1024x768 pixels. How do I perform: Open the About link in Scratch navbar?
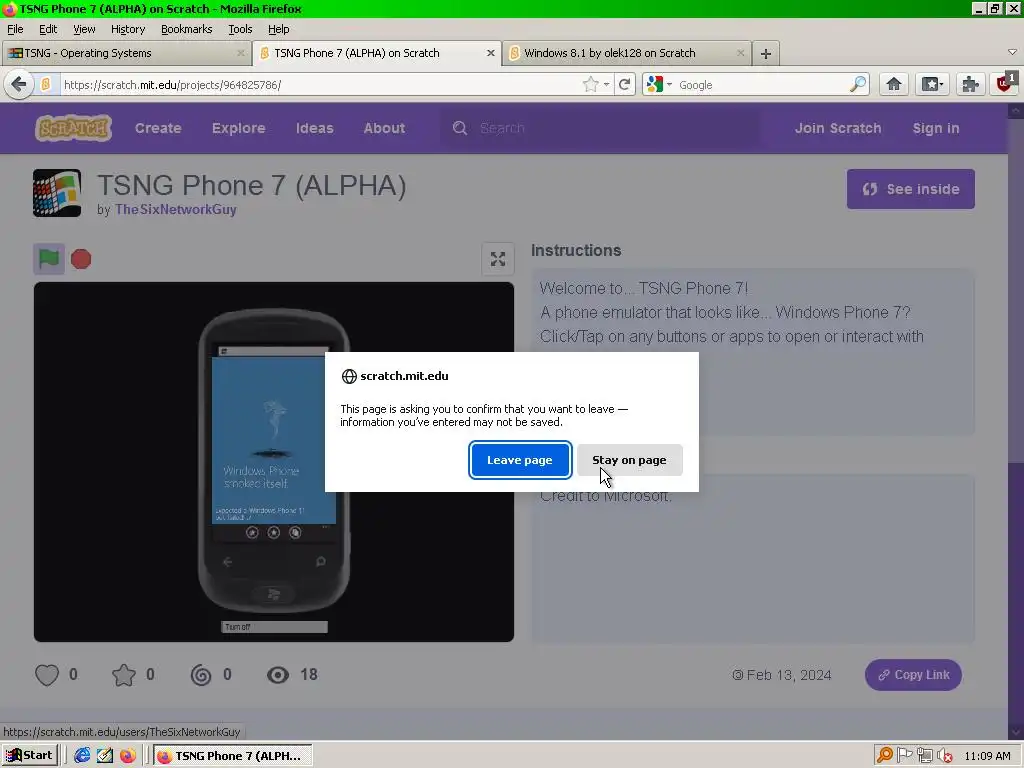pos(384,128)
